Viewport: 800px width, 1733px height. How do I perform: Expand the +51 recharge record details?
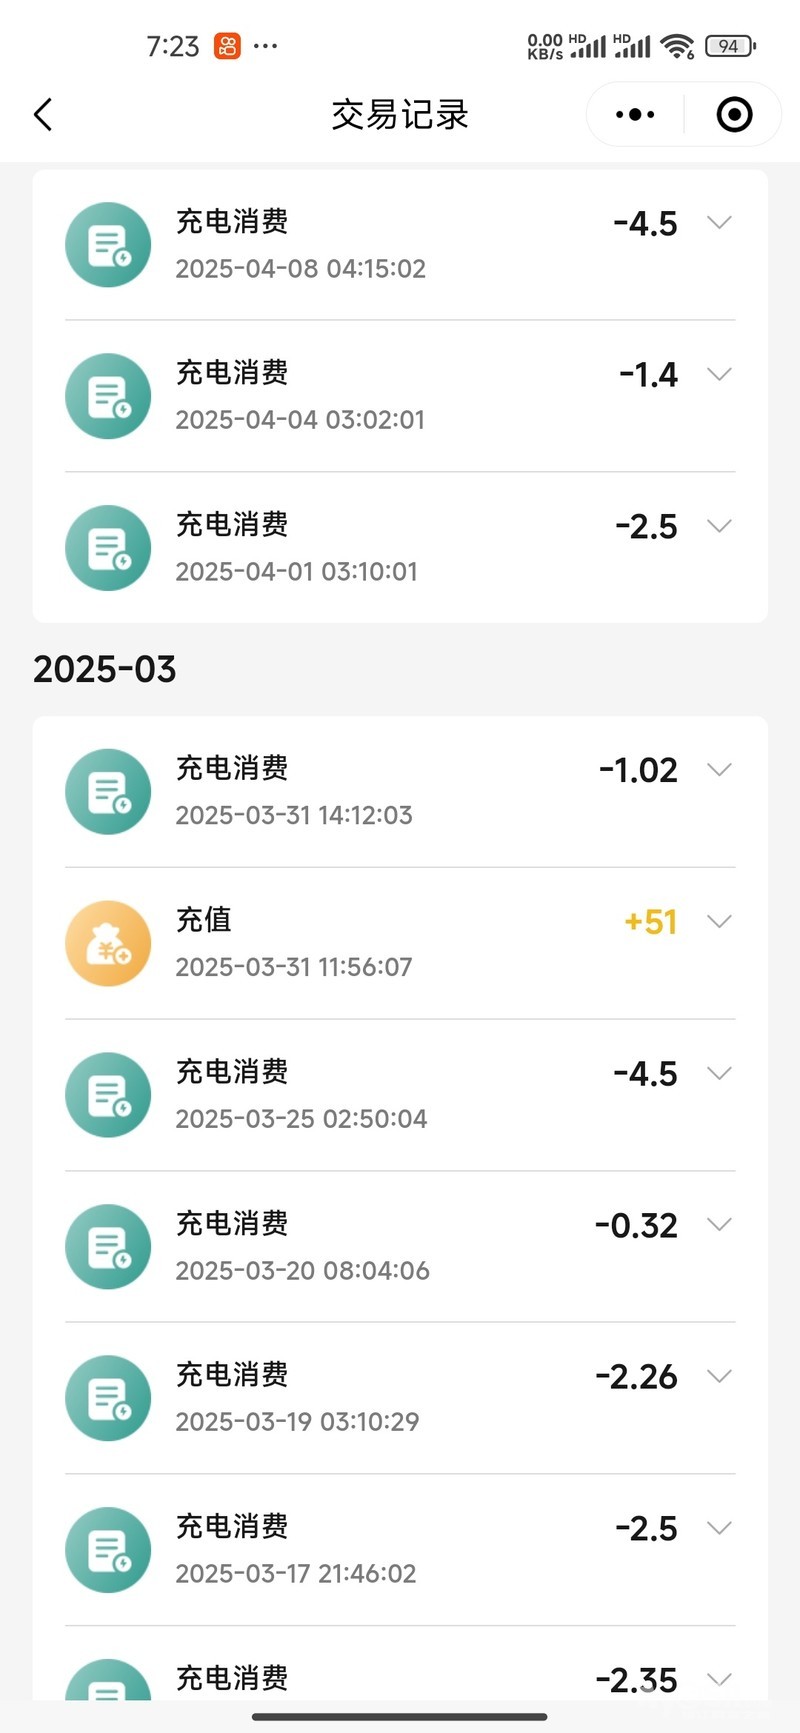click(x=719, y=921)
